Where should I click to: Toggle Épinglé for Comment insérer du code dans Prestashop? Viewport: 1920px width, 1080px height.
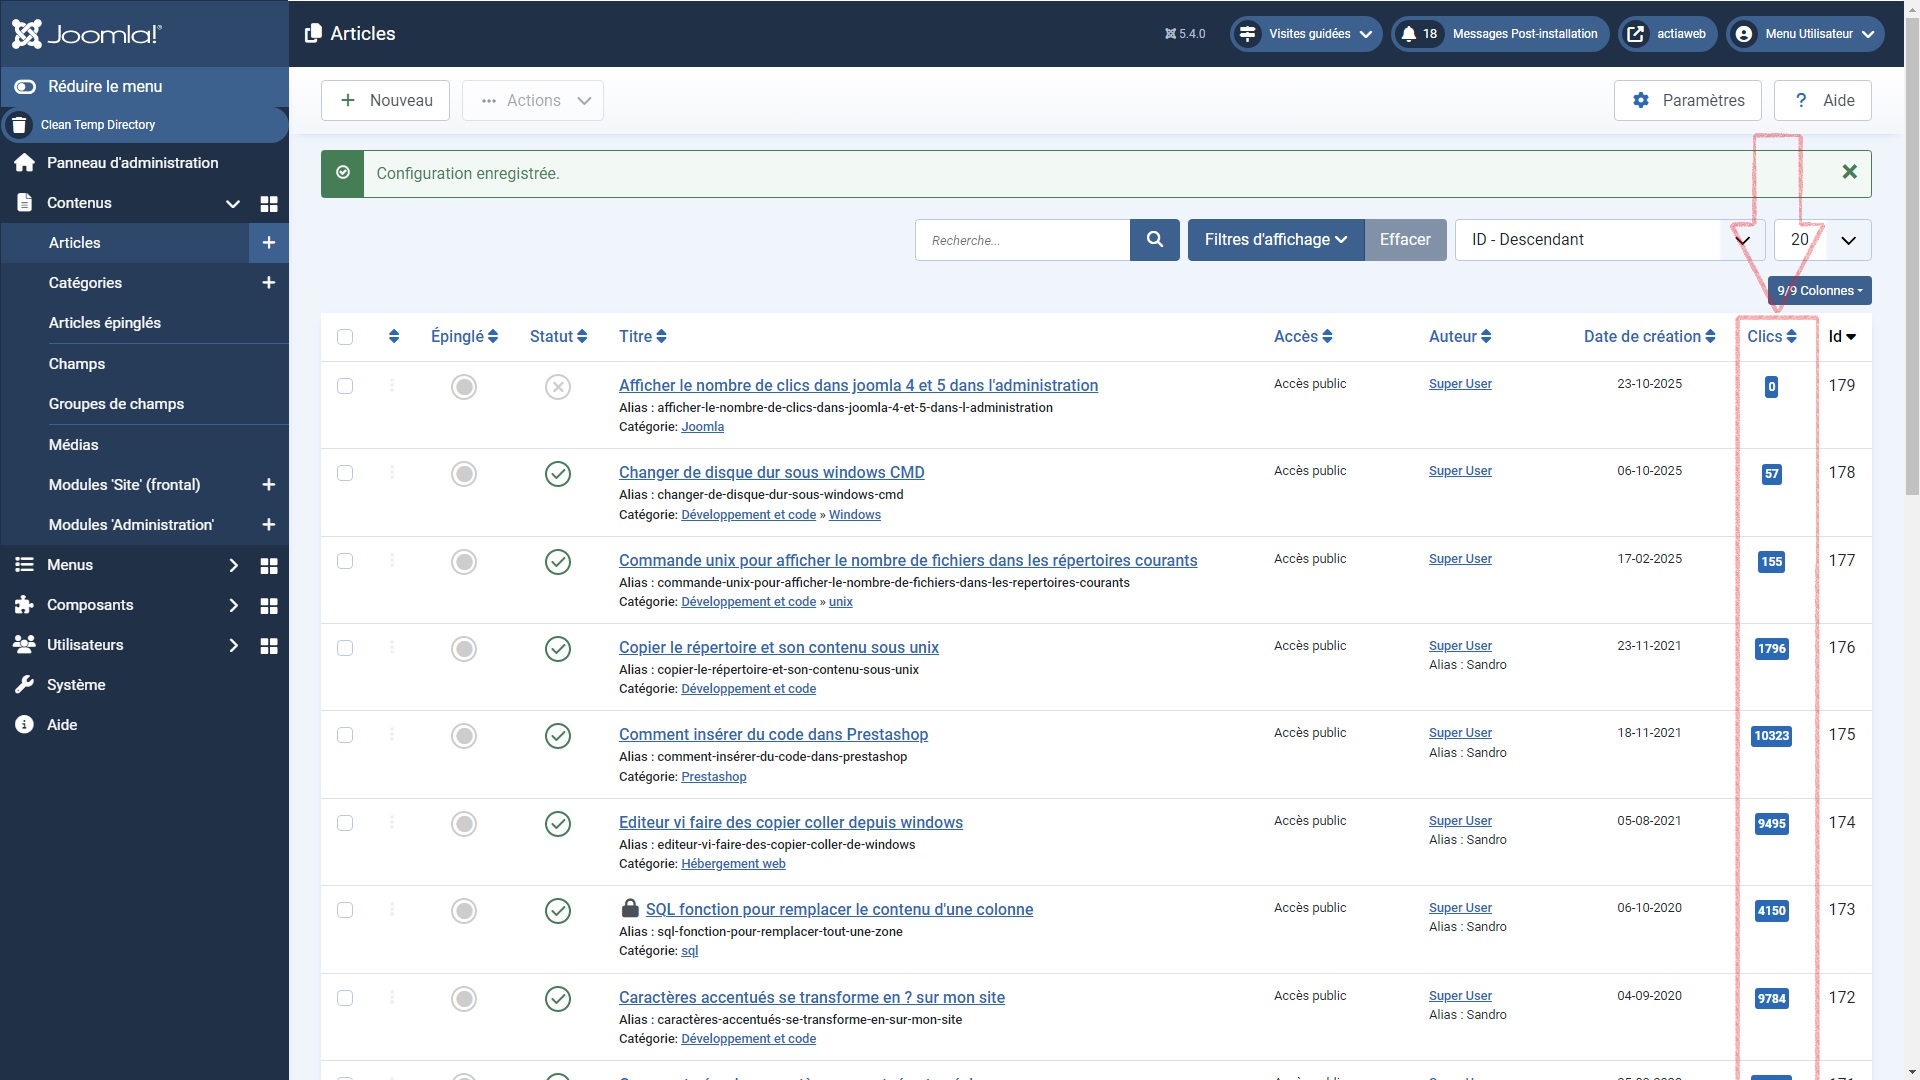pyautogui.click(x=463, y=736)
